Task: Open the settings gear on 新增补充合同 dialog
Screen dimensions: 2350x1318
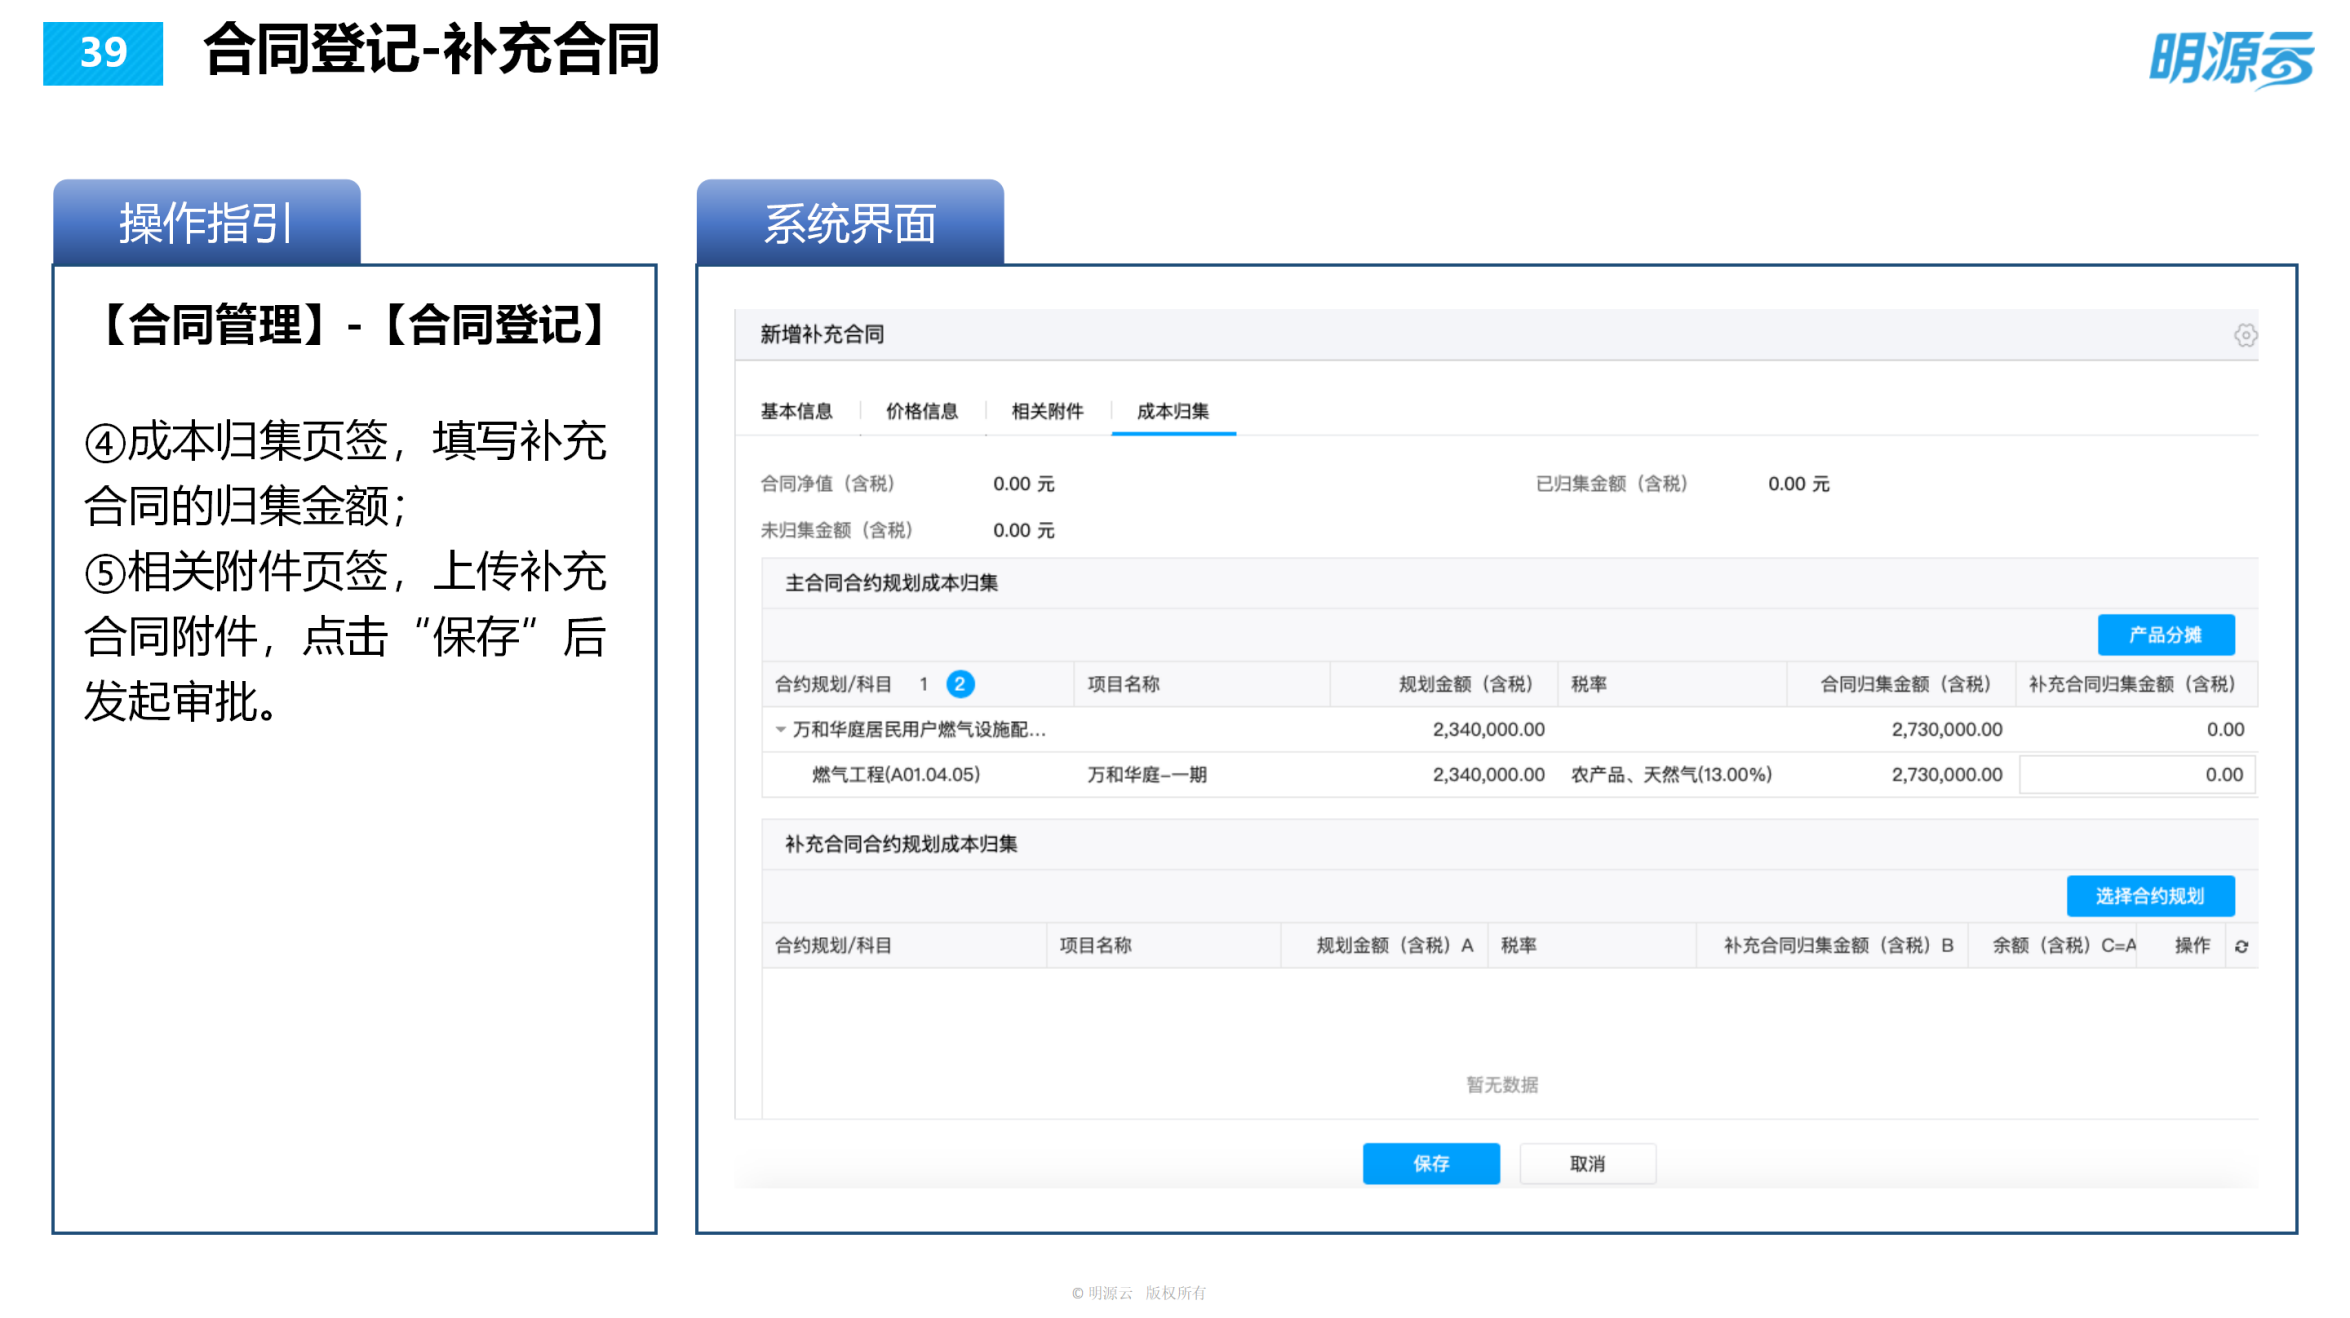Action: click(x=2245, y=336)
